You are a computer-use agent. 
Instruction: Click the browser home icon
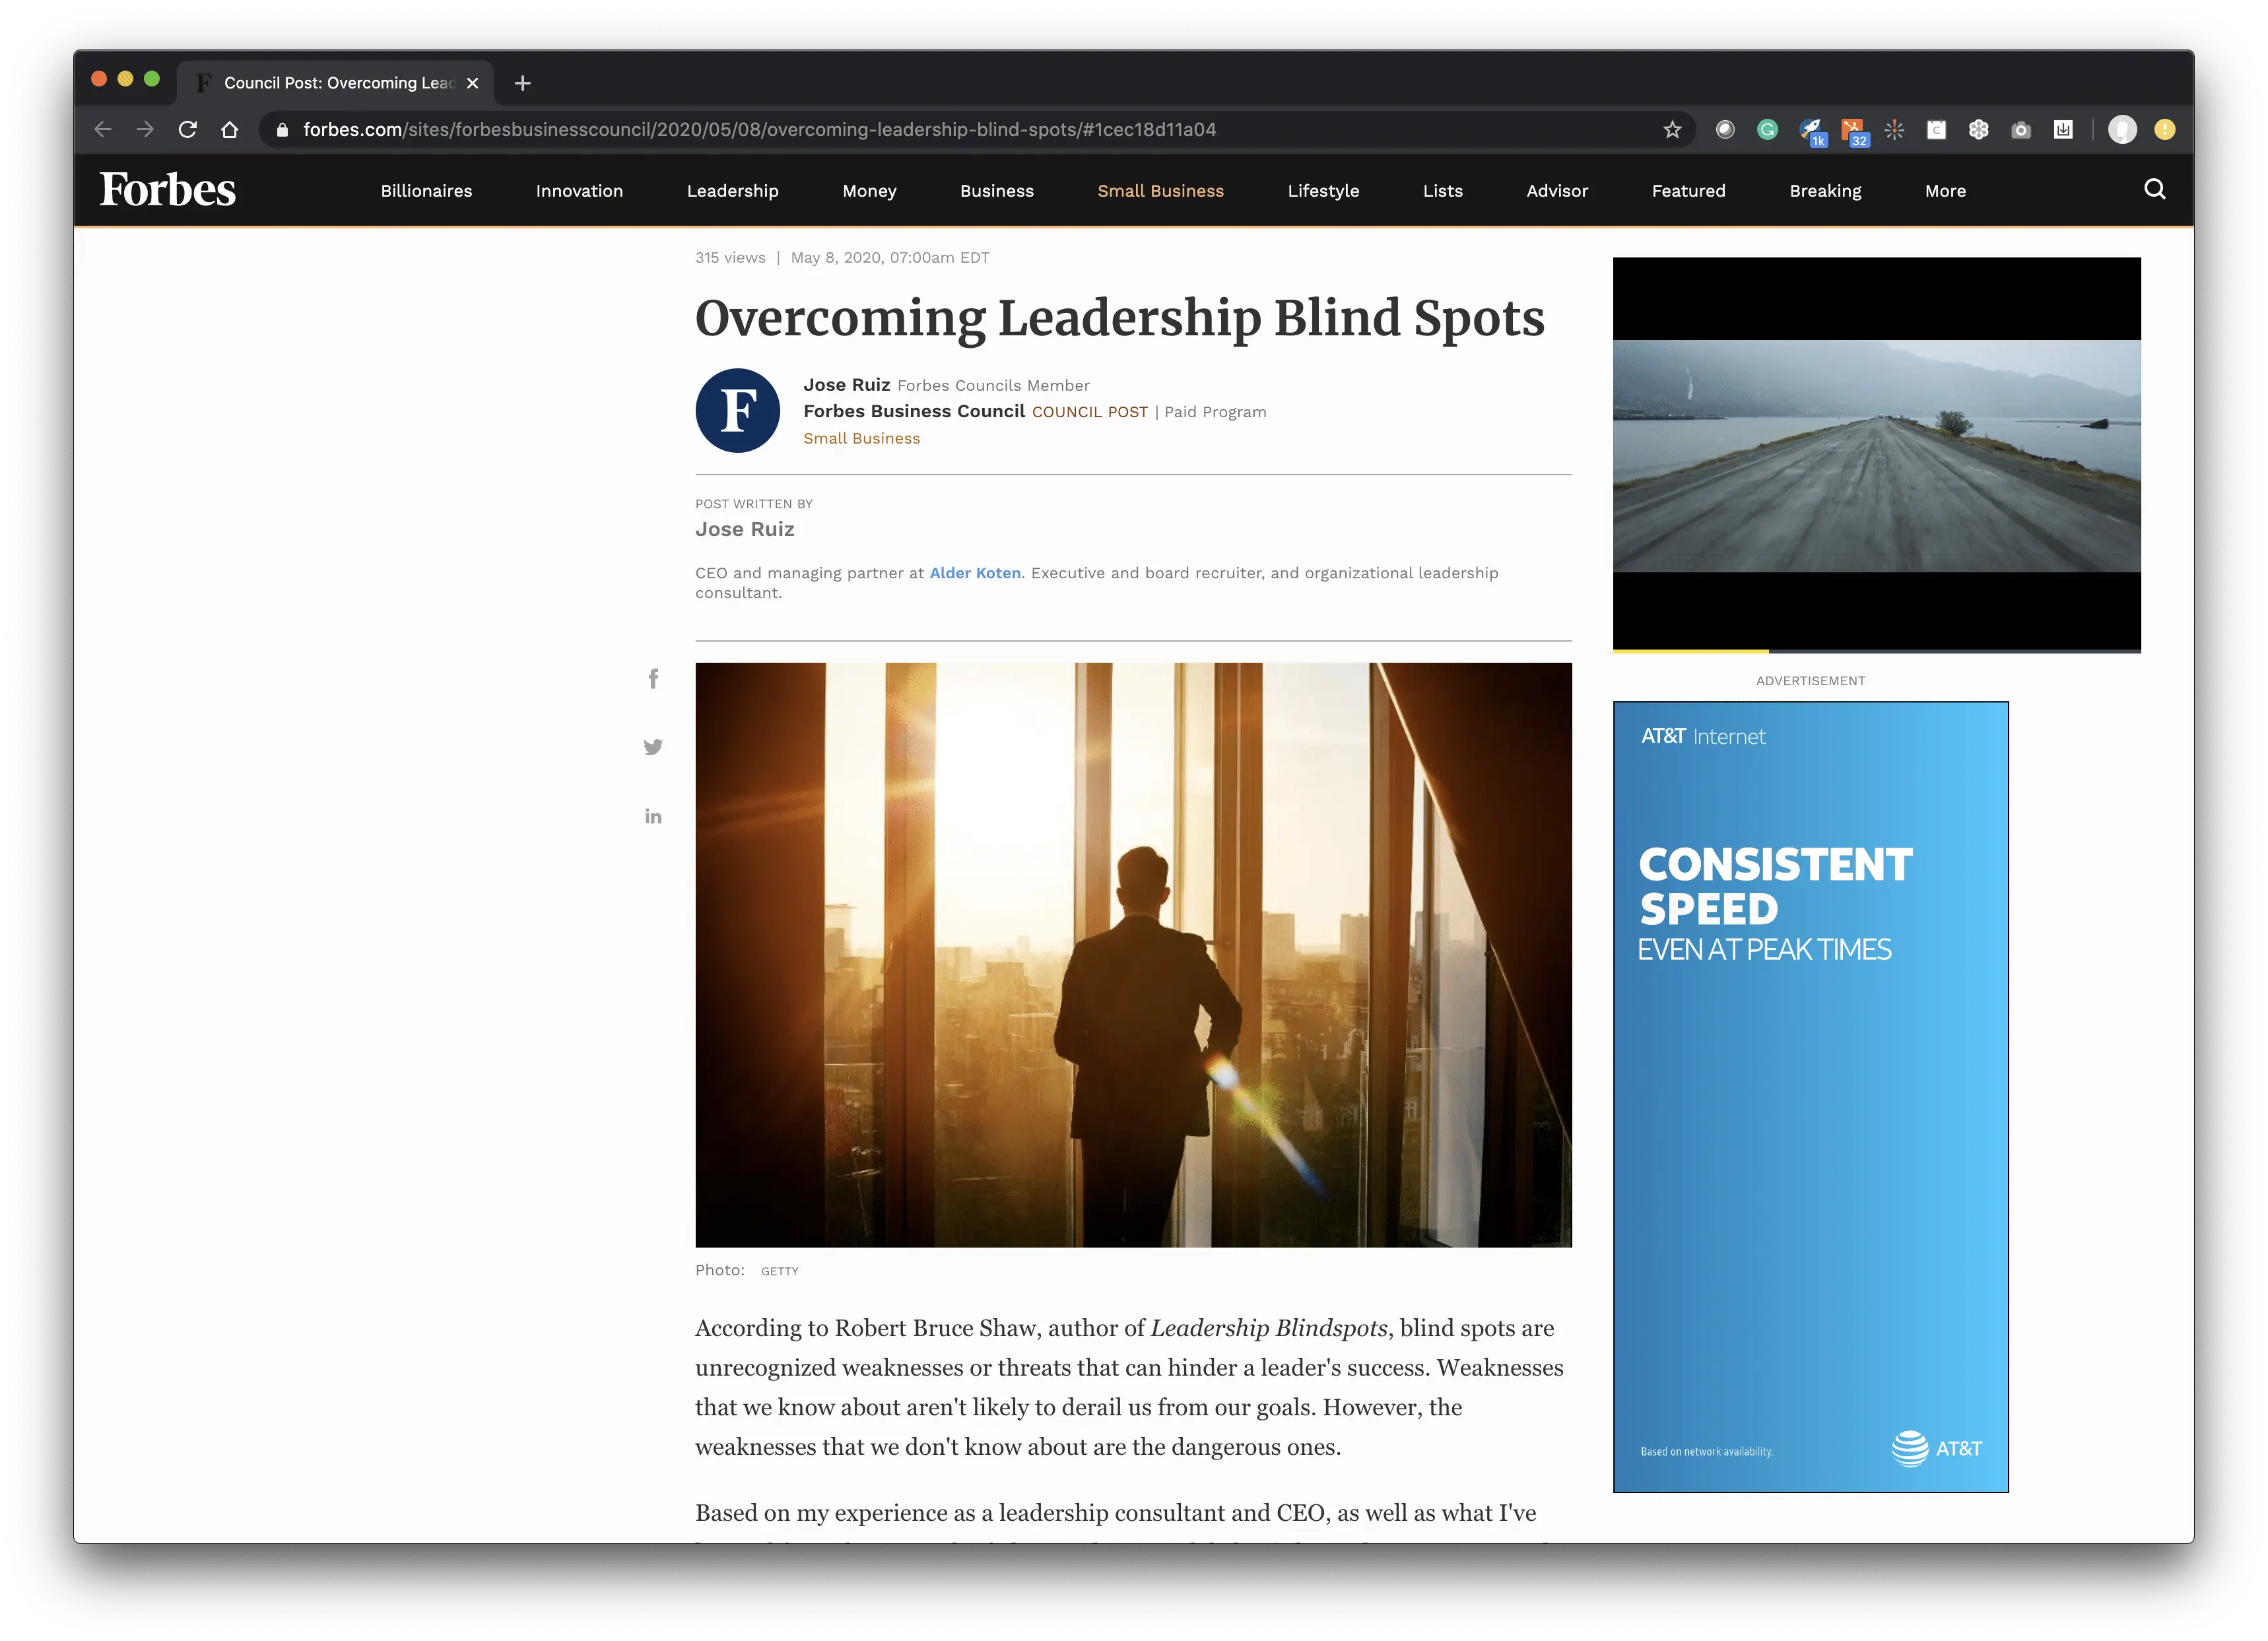pyautogui.click(x=229, y=130)
